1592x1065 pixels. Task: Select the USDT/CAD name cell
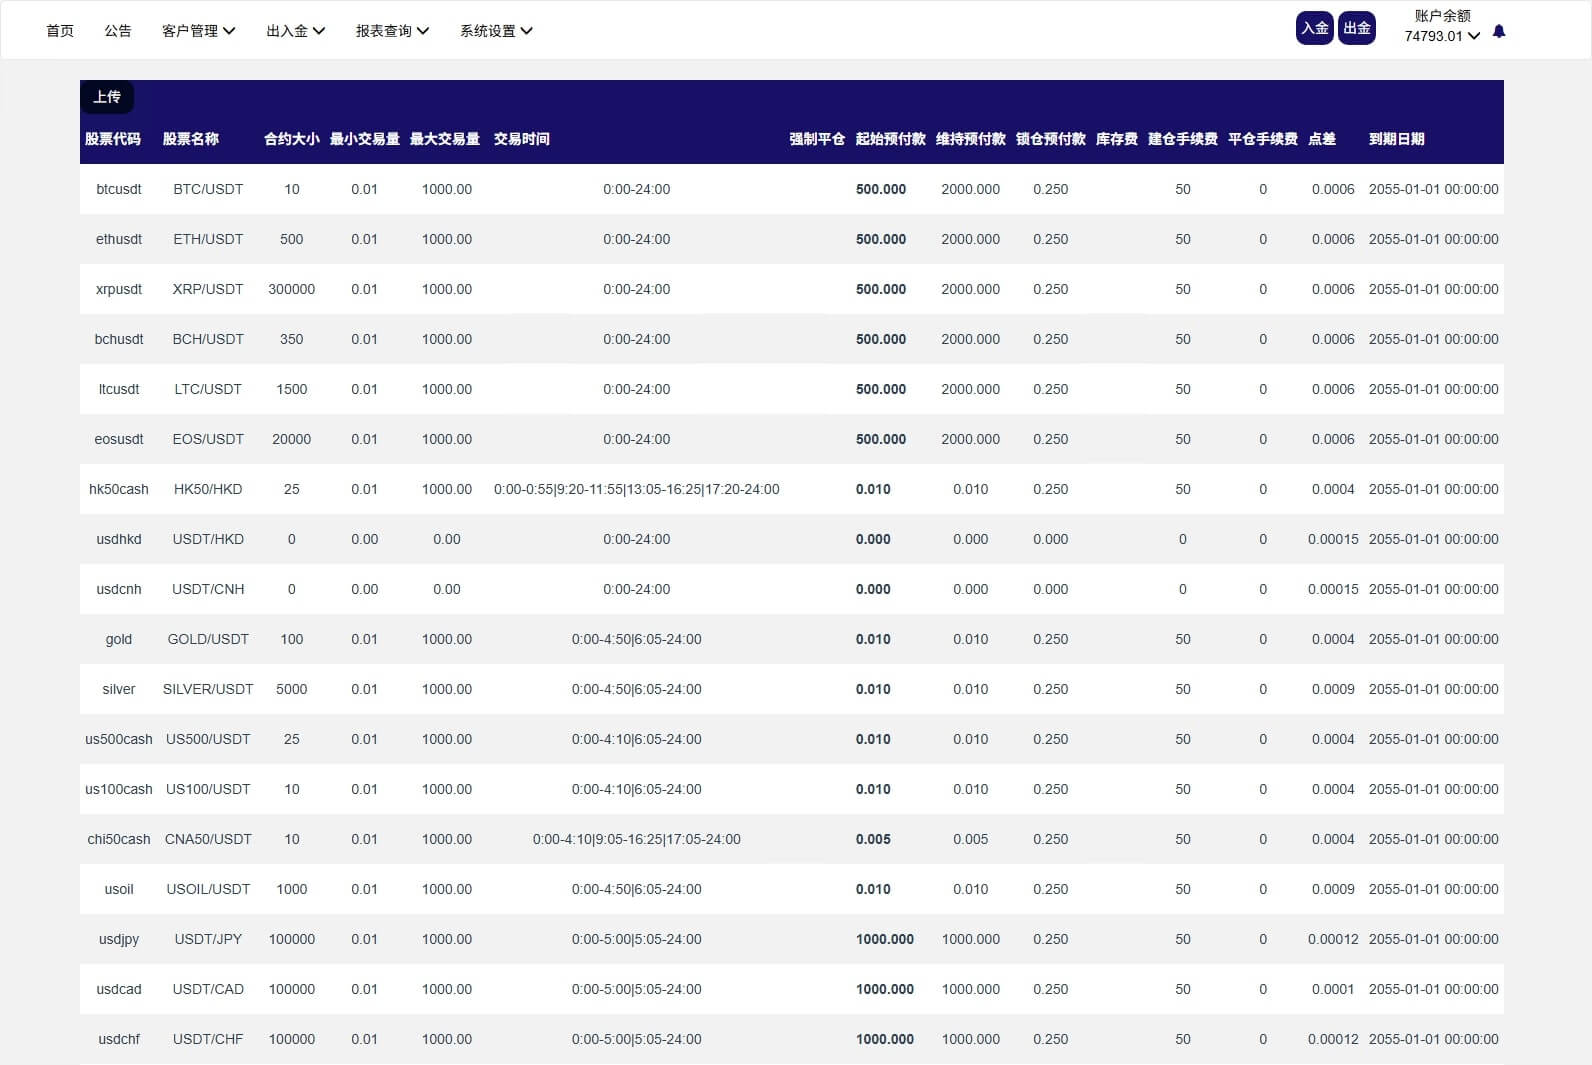point(208,989)
